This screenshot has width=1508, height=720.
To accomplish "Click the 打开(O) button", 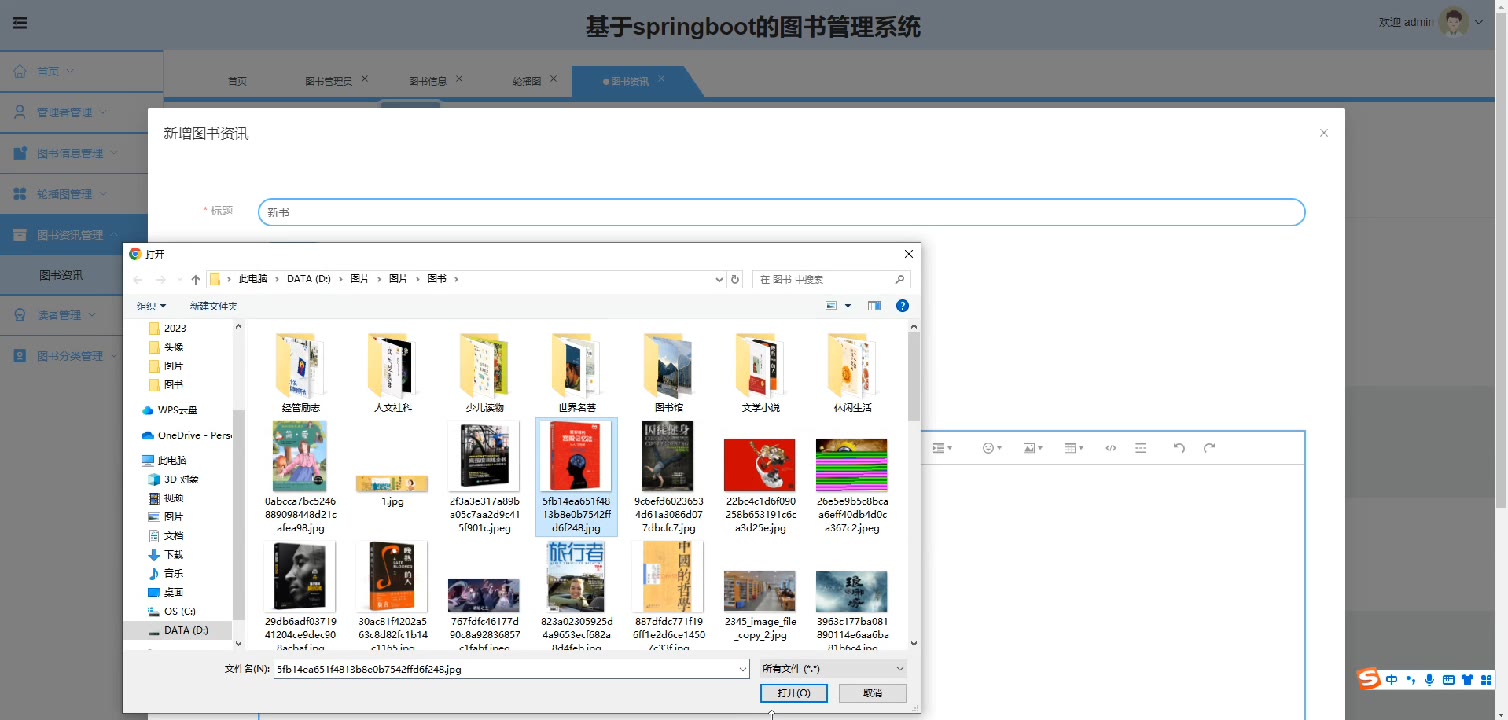I will [x=793, y=693].
